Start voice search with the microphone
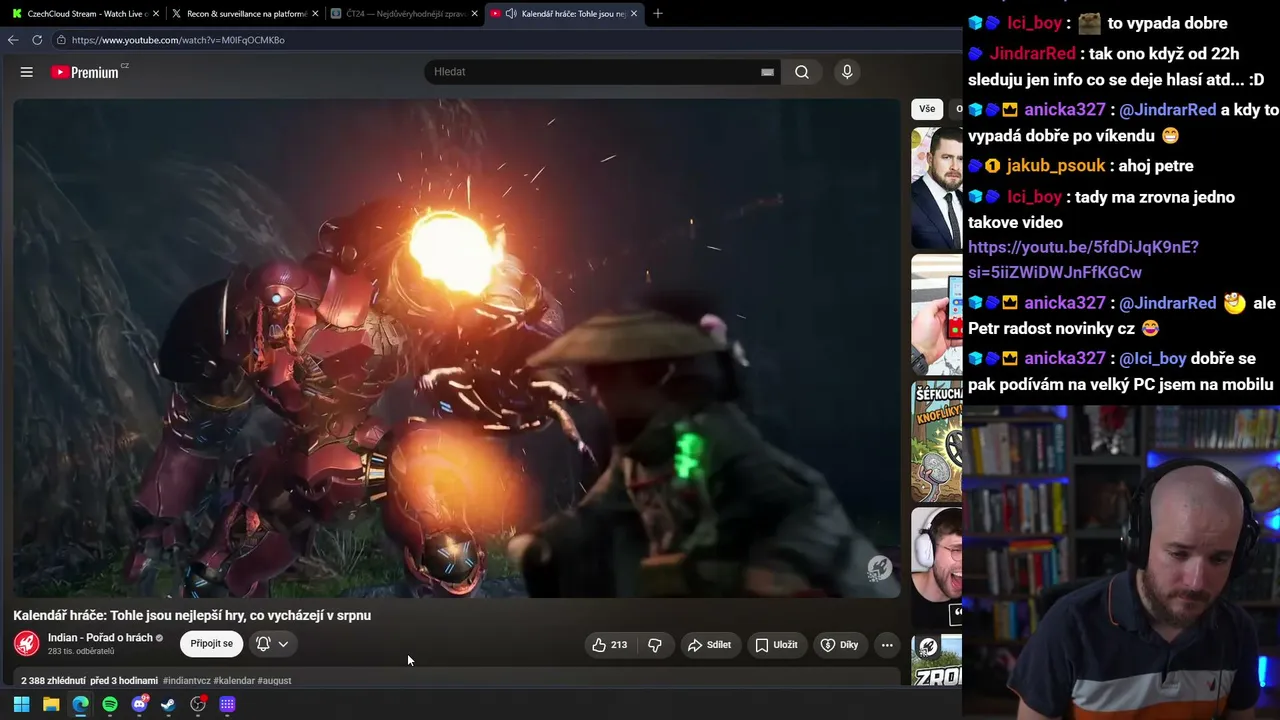The width and height of the screenshot is (1280, 720). tap(847, 72)
